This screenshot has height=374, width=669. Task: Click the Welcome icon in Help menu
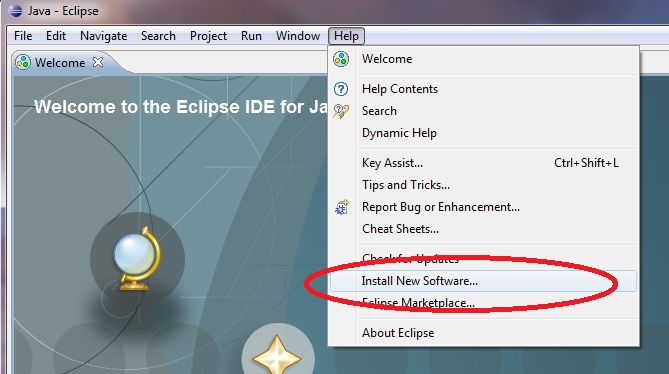[x=341, y=59]
